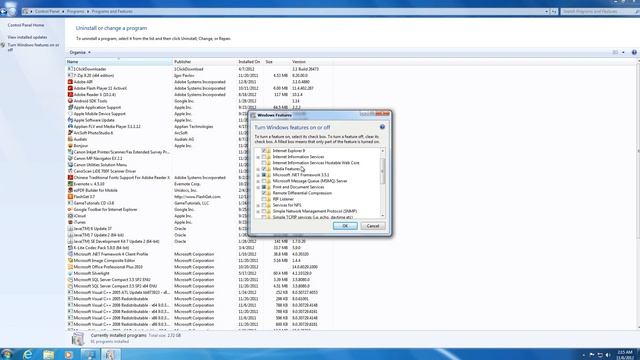The width and height of the screenshot is (640, 360).
Task: Toggle the Media Features checkbox
Action: click(x=264, y=169)
